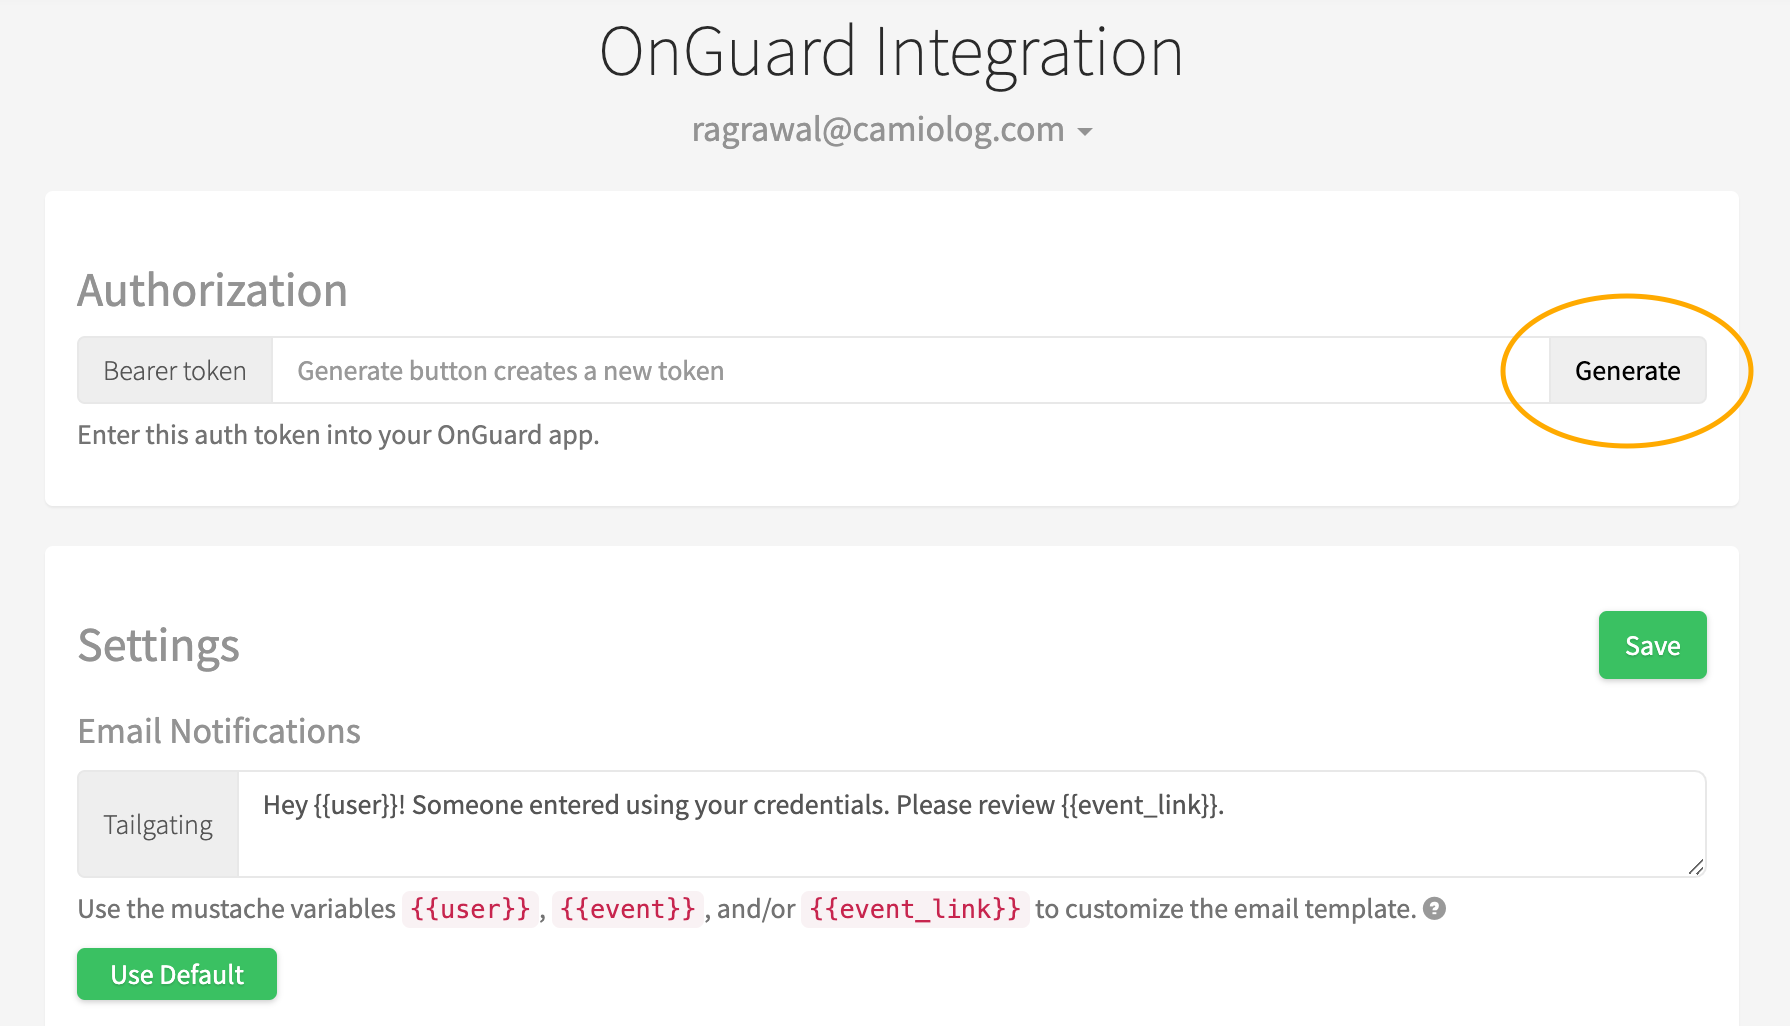
Task: Open the ragrawal@camiolog.com account dropdown
Action: (x=891, y=130)
